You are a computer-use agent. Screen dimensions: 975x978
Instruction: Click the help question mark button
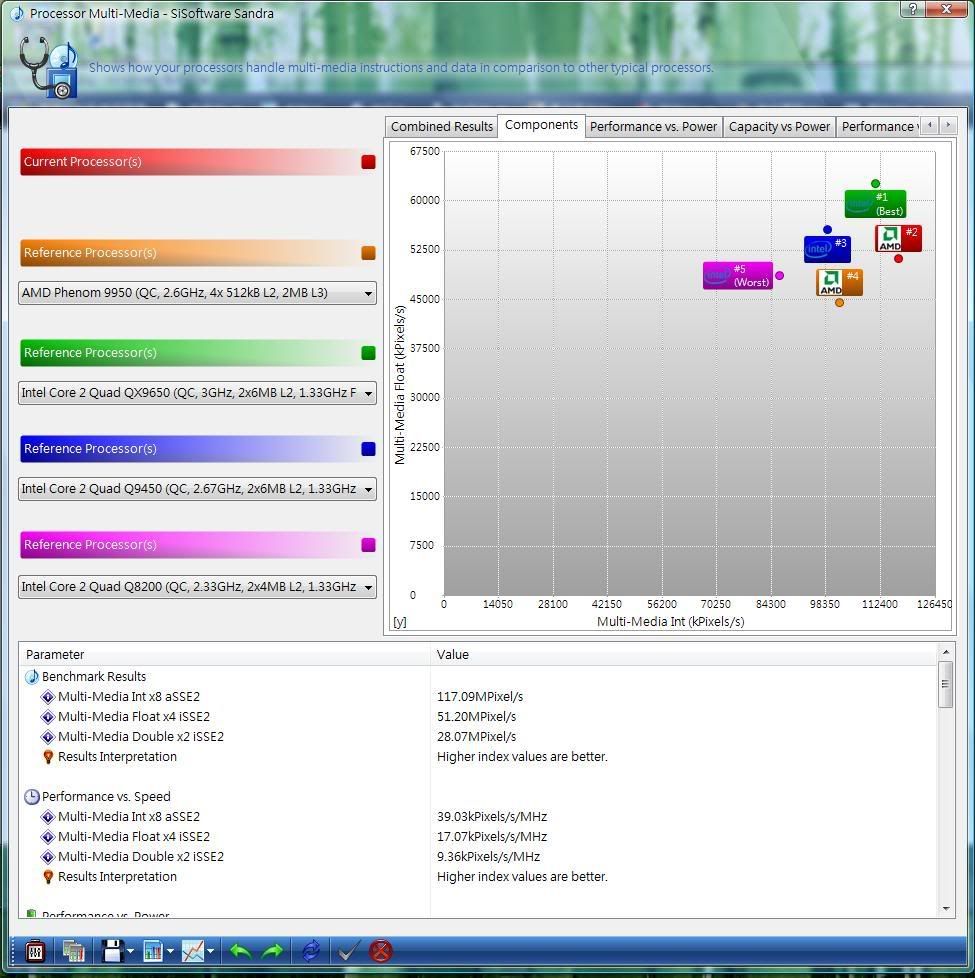coord(913,9)
